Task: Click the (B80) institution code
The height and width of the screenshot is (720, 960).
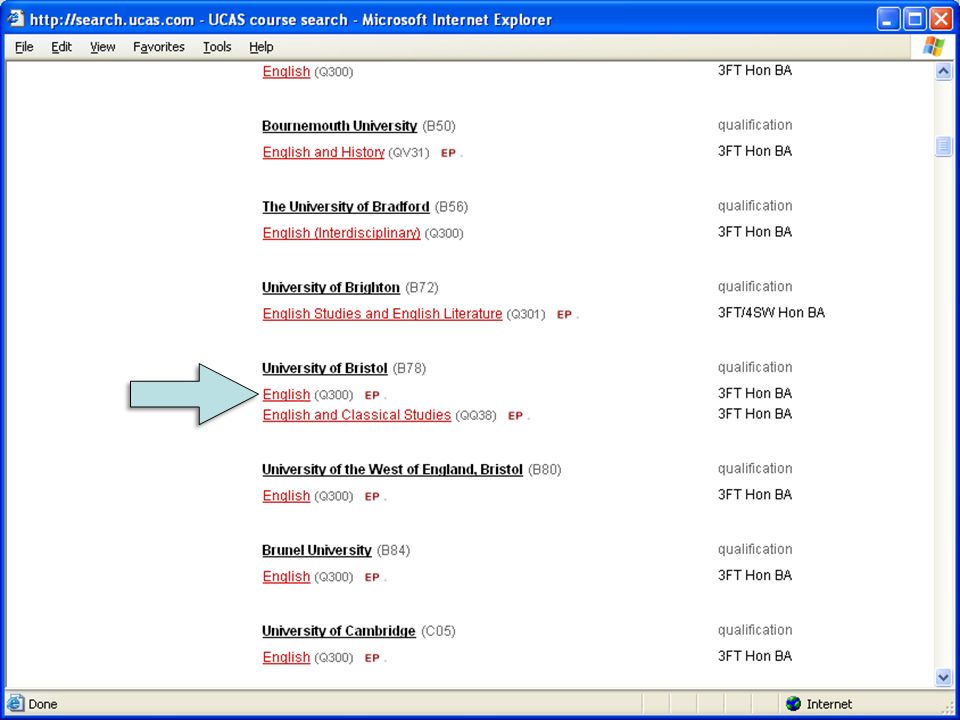Action: (544, 470)
